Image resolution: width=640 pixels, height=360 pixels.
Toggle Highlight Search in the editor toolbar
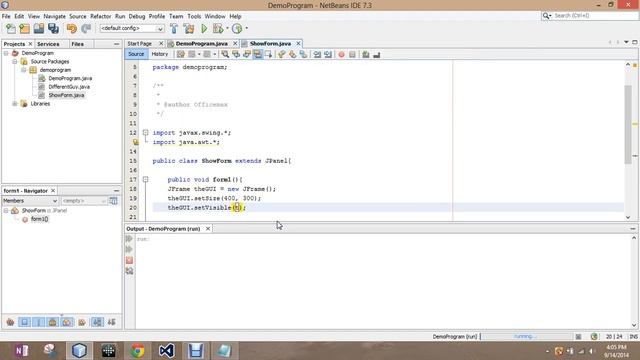coord(258,54)
